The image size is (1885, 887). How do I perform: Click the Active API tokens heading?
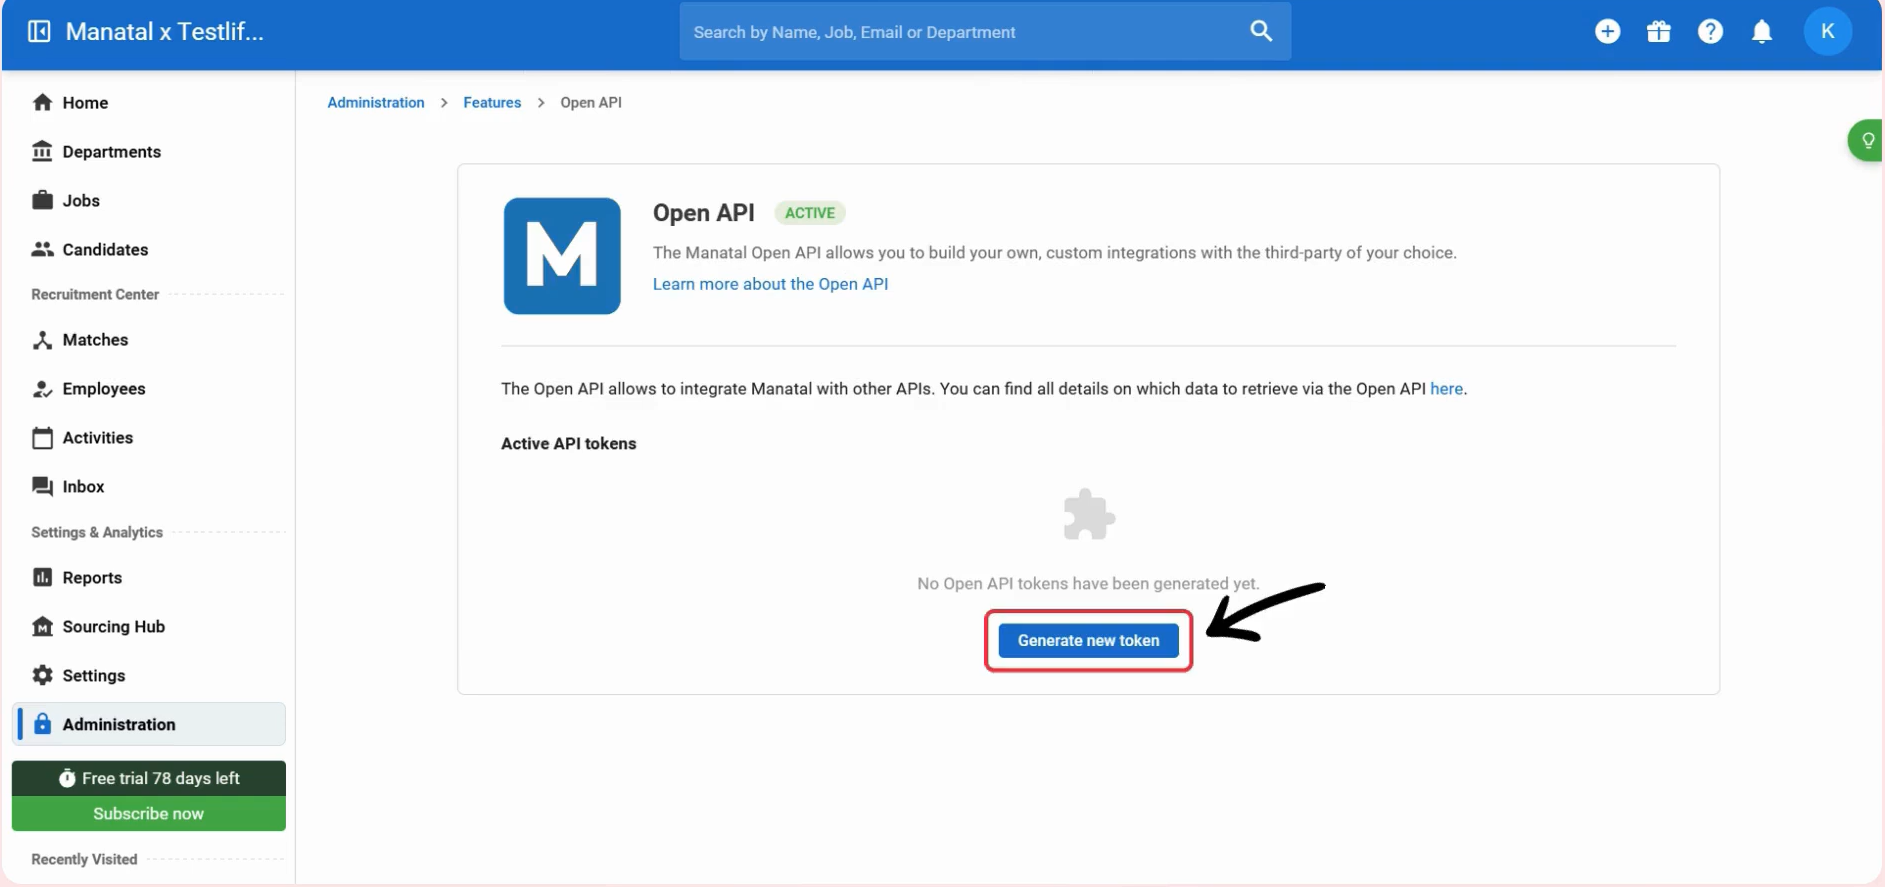point(569,443)
